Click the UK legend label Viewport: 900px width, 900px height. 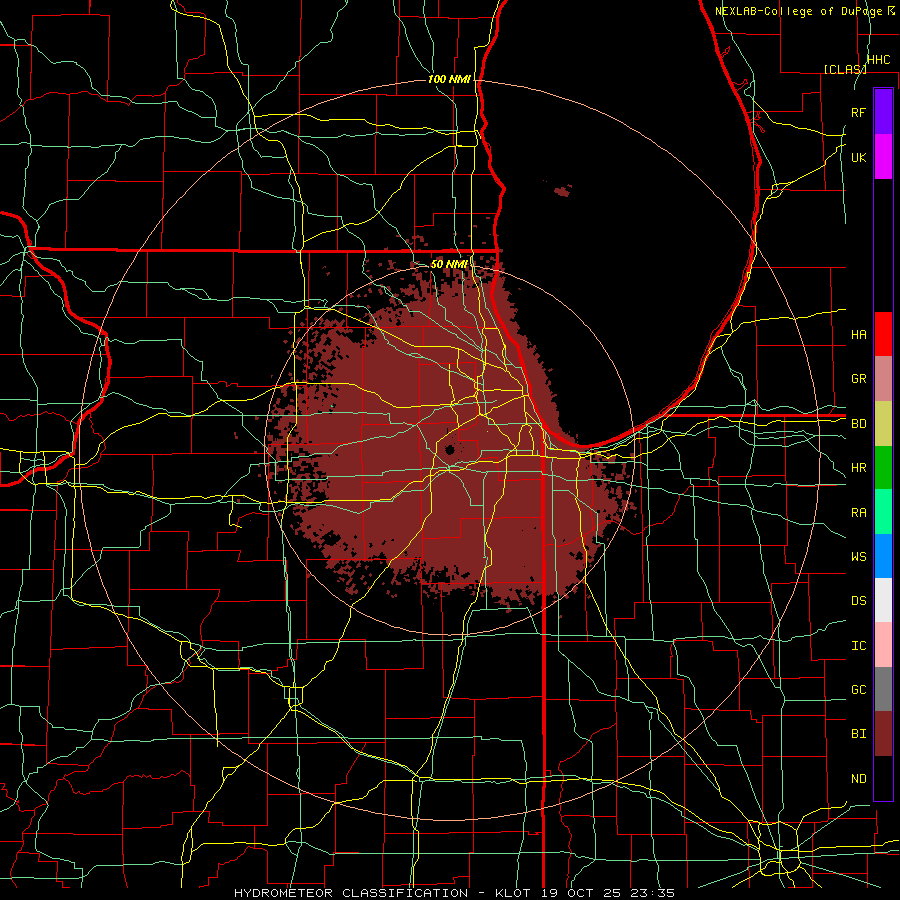click(858, 157)
